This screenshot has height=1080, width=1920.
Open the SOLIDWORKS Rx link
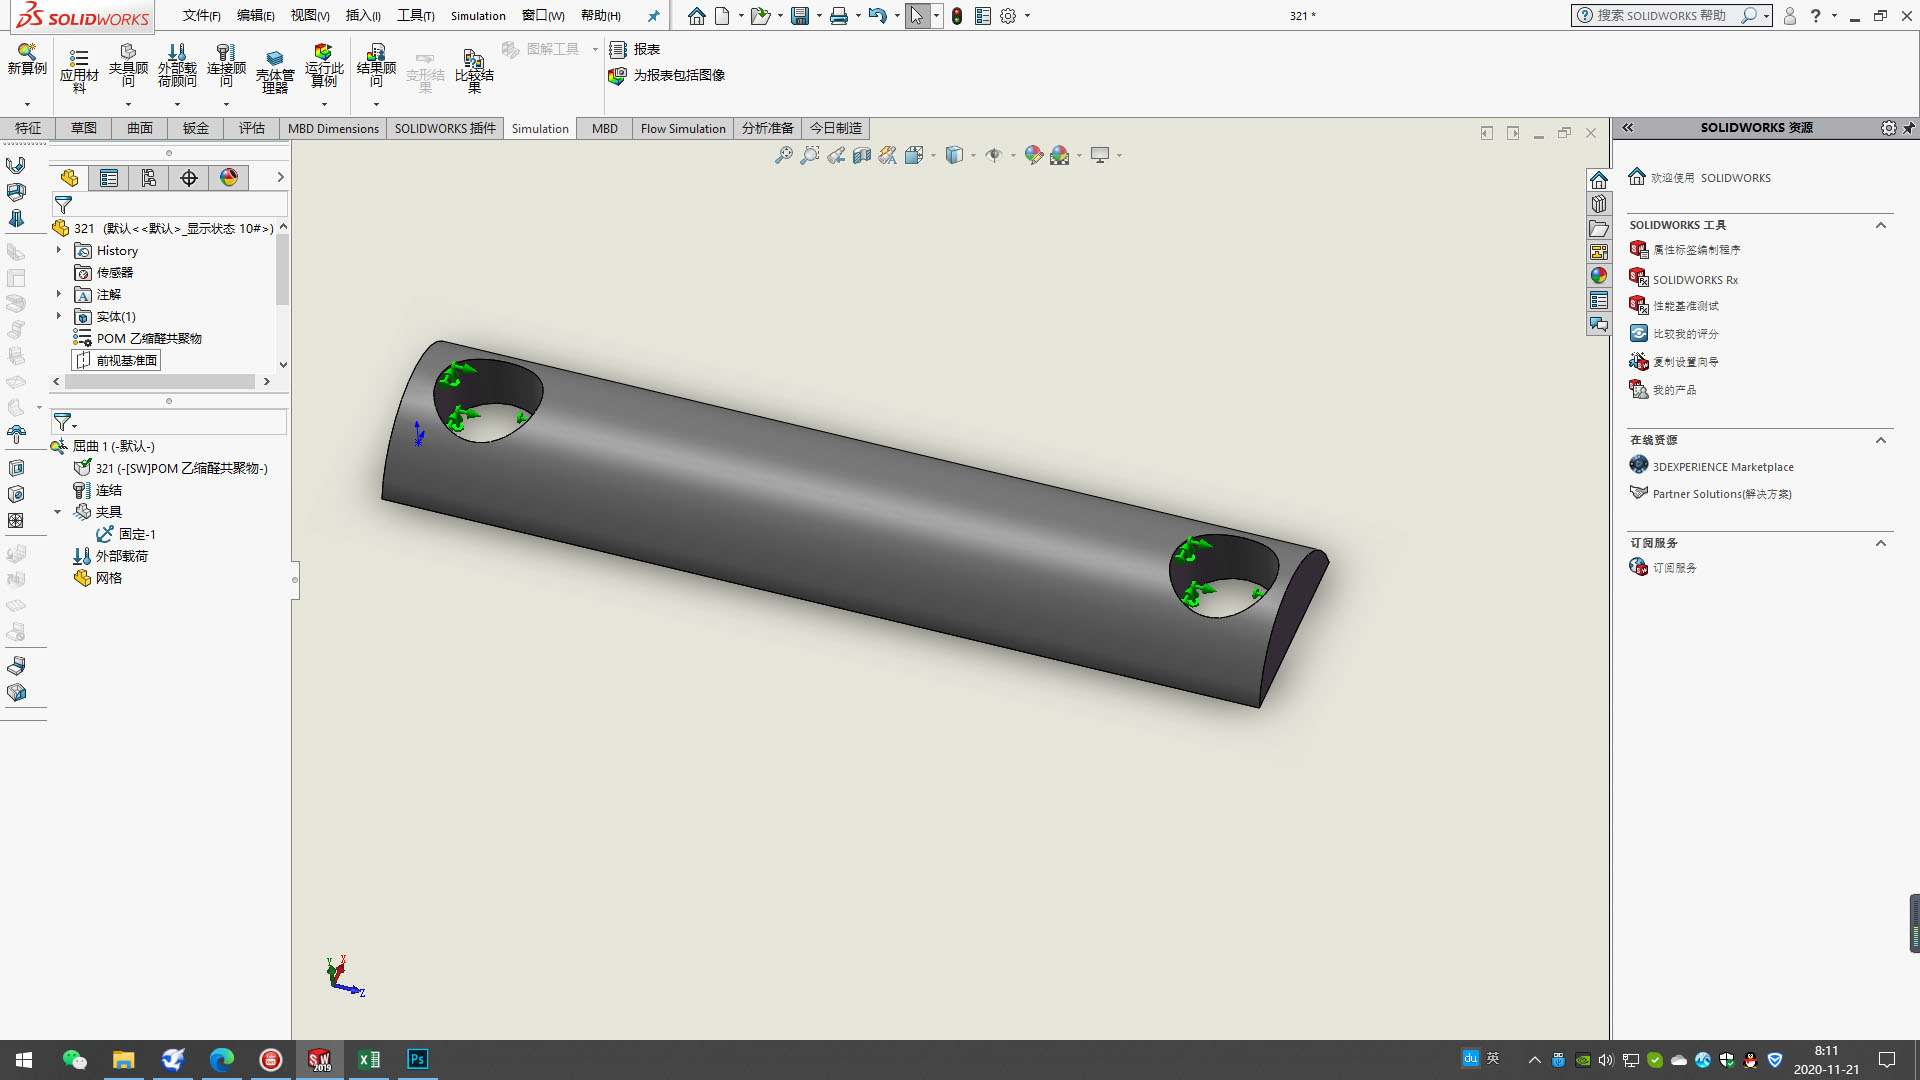coord(1684,279)
